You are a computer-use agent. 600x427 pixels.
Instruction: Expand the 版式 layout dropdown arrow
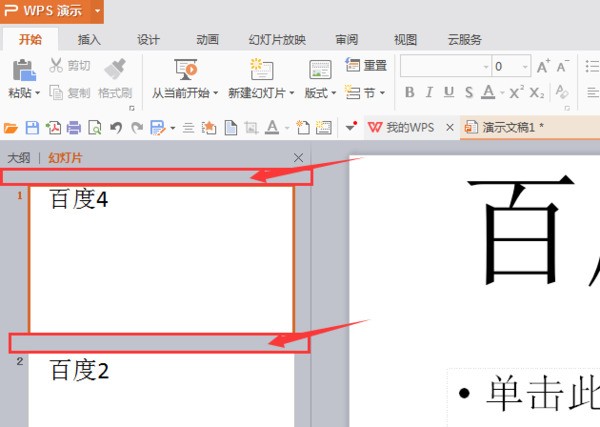333,93
